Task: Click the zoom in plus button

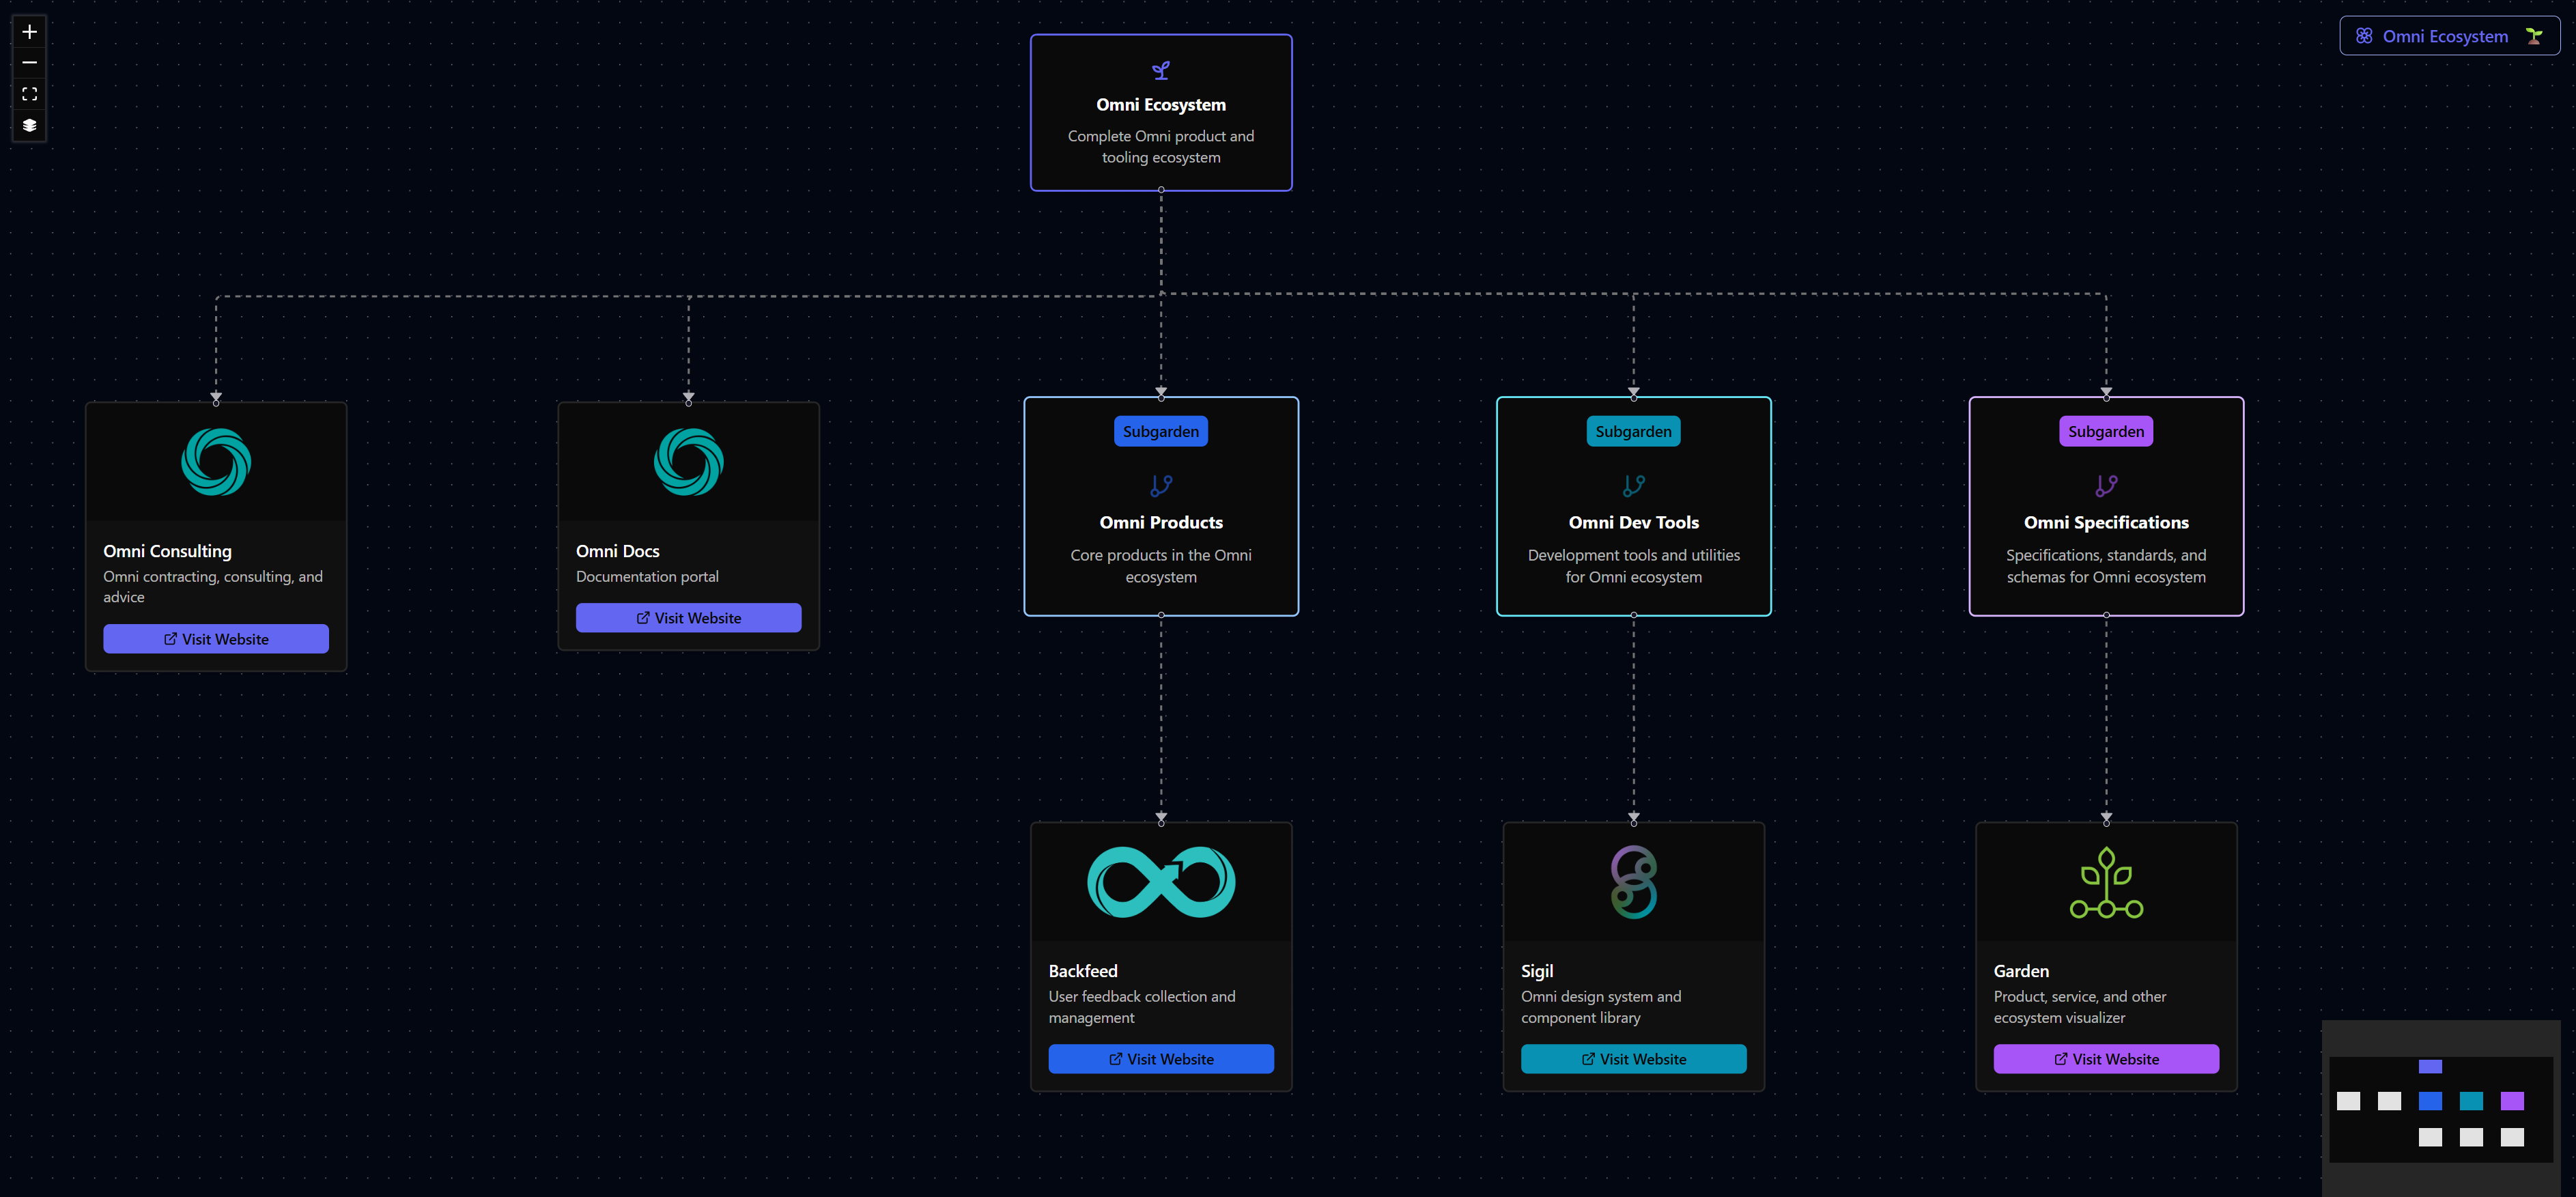Action: point(30,32)
